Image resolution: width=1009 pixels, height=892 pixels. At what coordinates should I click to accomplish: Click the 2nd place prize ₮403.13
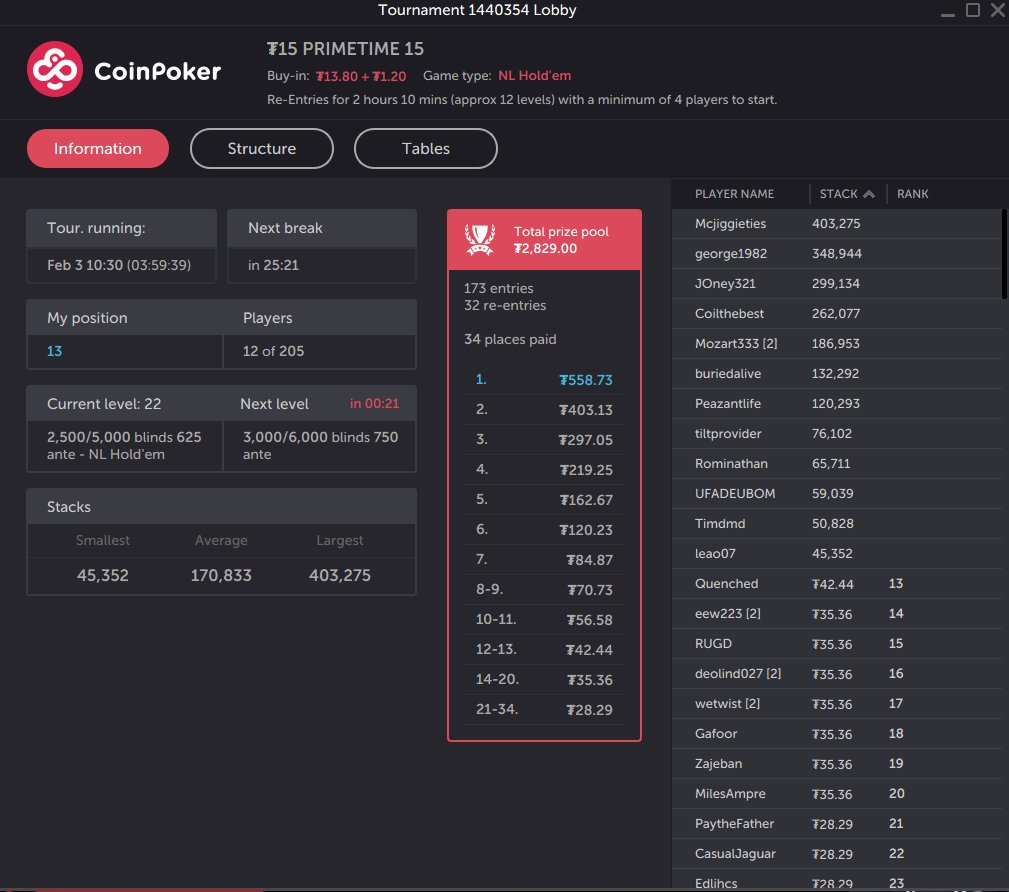point(586,410)
